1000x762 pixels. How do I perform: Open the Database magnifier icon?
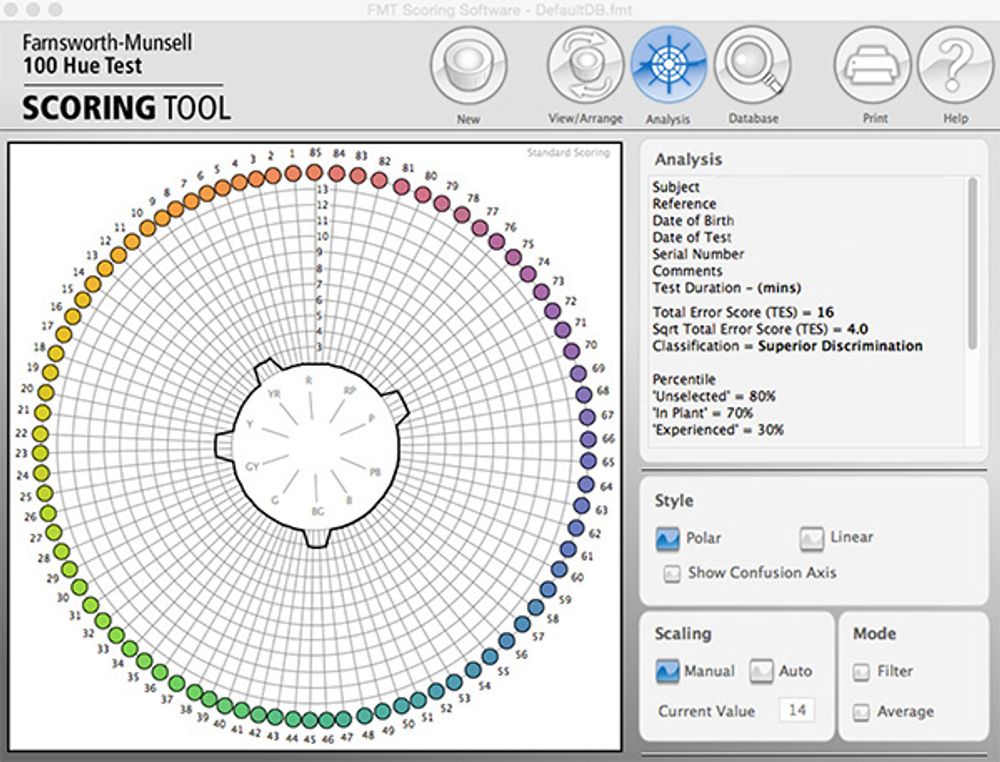point(753,66)
